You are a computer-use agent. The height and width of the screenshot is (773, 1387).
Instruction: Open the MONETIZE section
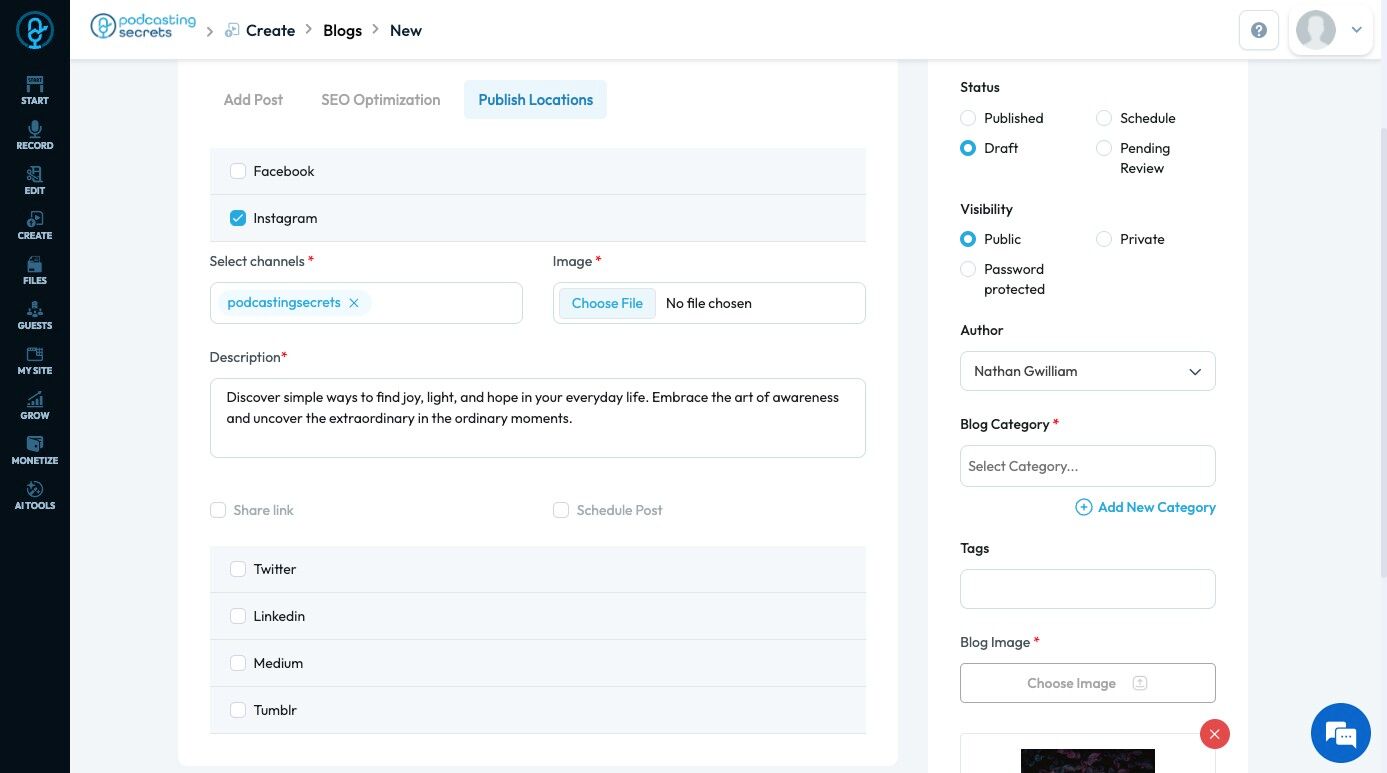35,450
